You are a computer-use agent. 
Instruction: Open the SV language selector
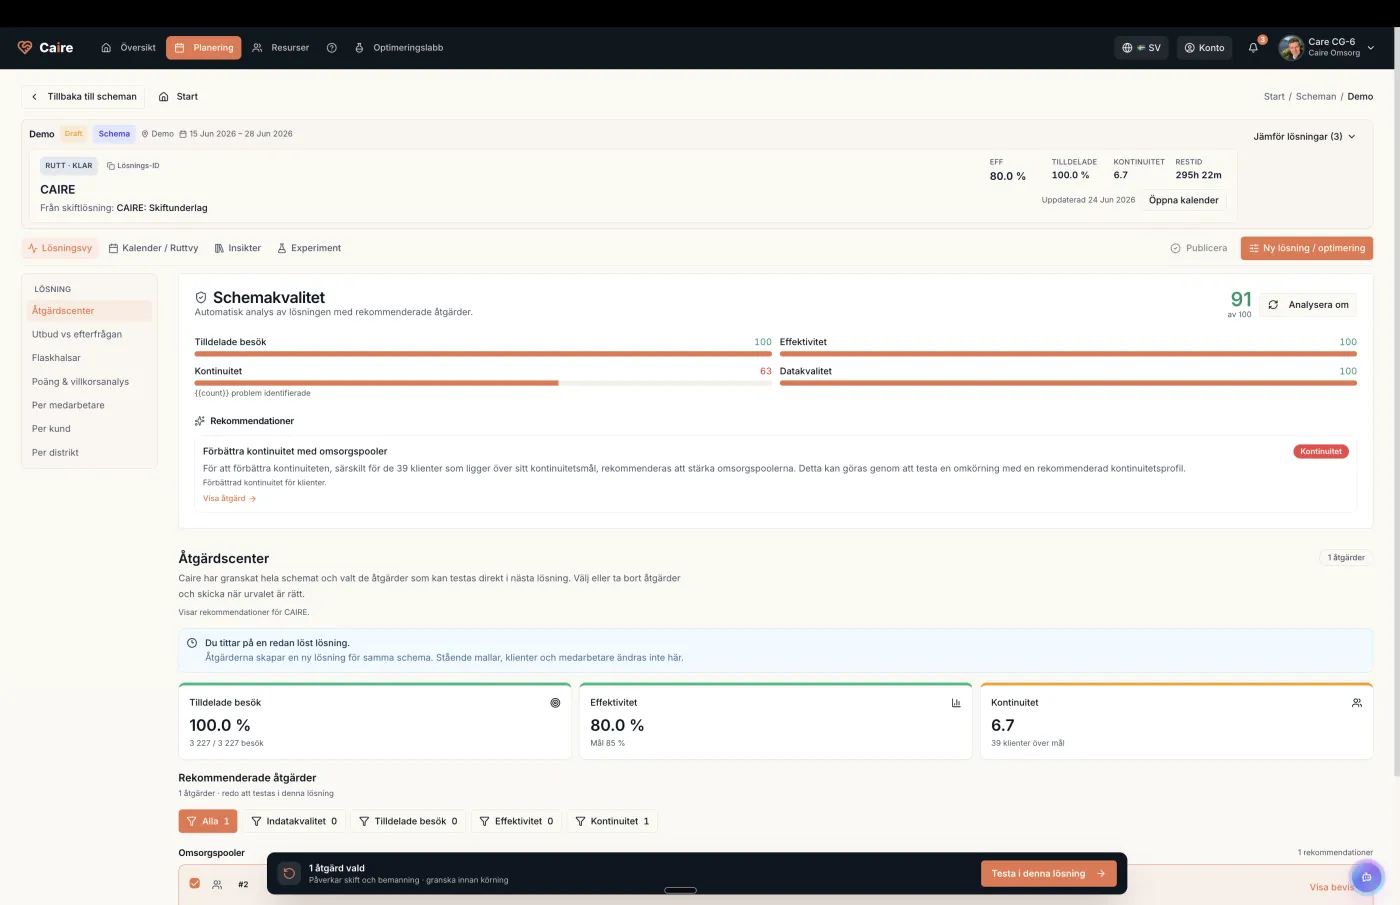pyautogui.click(x=1141, y=48)
